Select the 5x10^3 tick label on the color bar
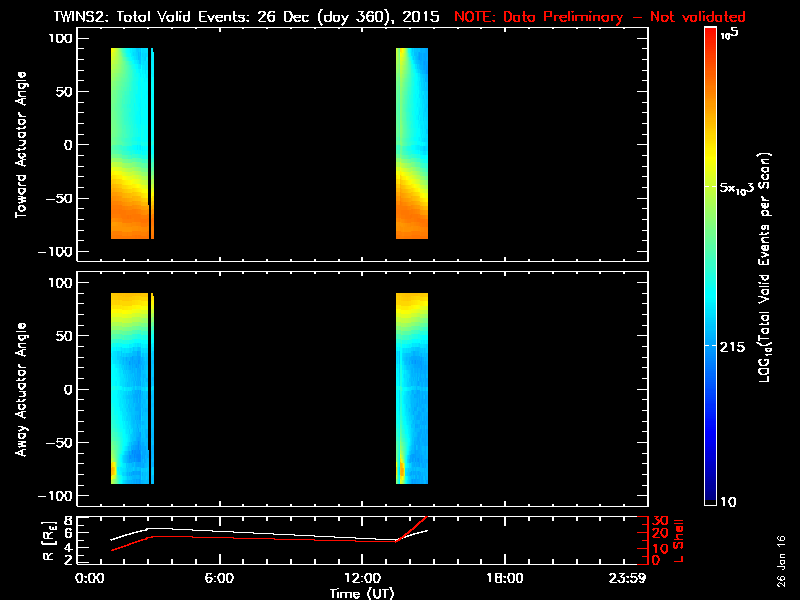Viewport: 800px width, 600px height. click(x=742, y=187)
